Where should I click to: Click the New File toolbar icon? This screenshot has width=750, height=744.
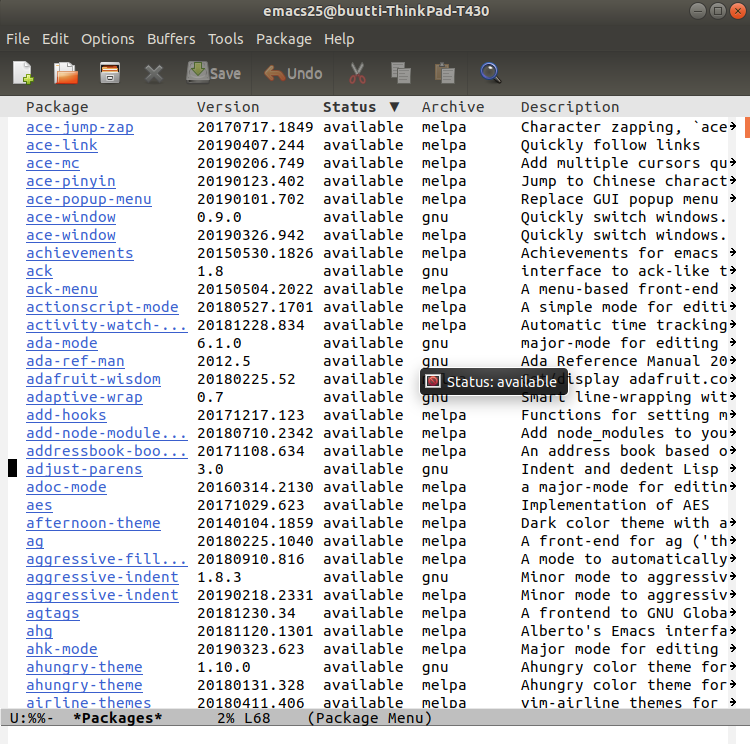[22, 73]
